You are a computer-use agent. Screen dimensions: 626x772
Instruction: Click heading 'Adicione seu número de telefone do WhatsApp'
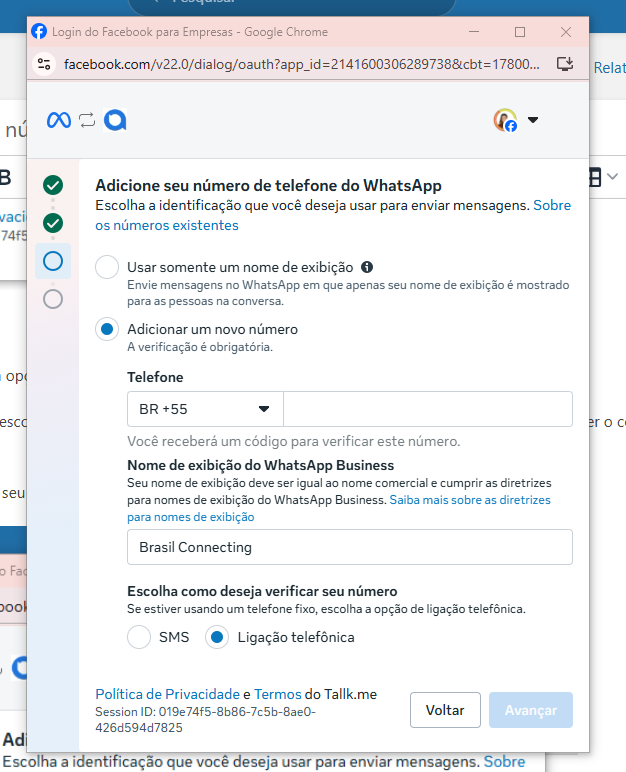point(268,186)
